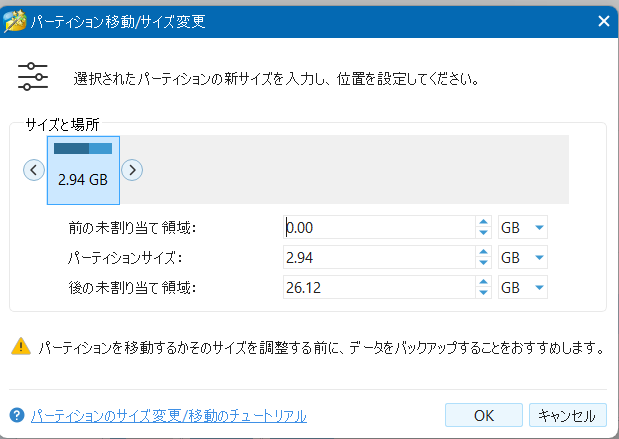Open the パーティションのサイズ変更/移動のチュートリアル link
Viewport: 619px width, 439px height.
pos(168,415)
